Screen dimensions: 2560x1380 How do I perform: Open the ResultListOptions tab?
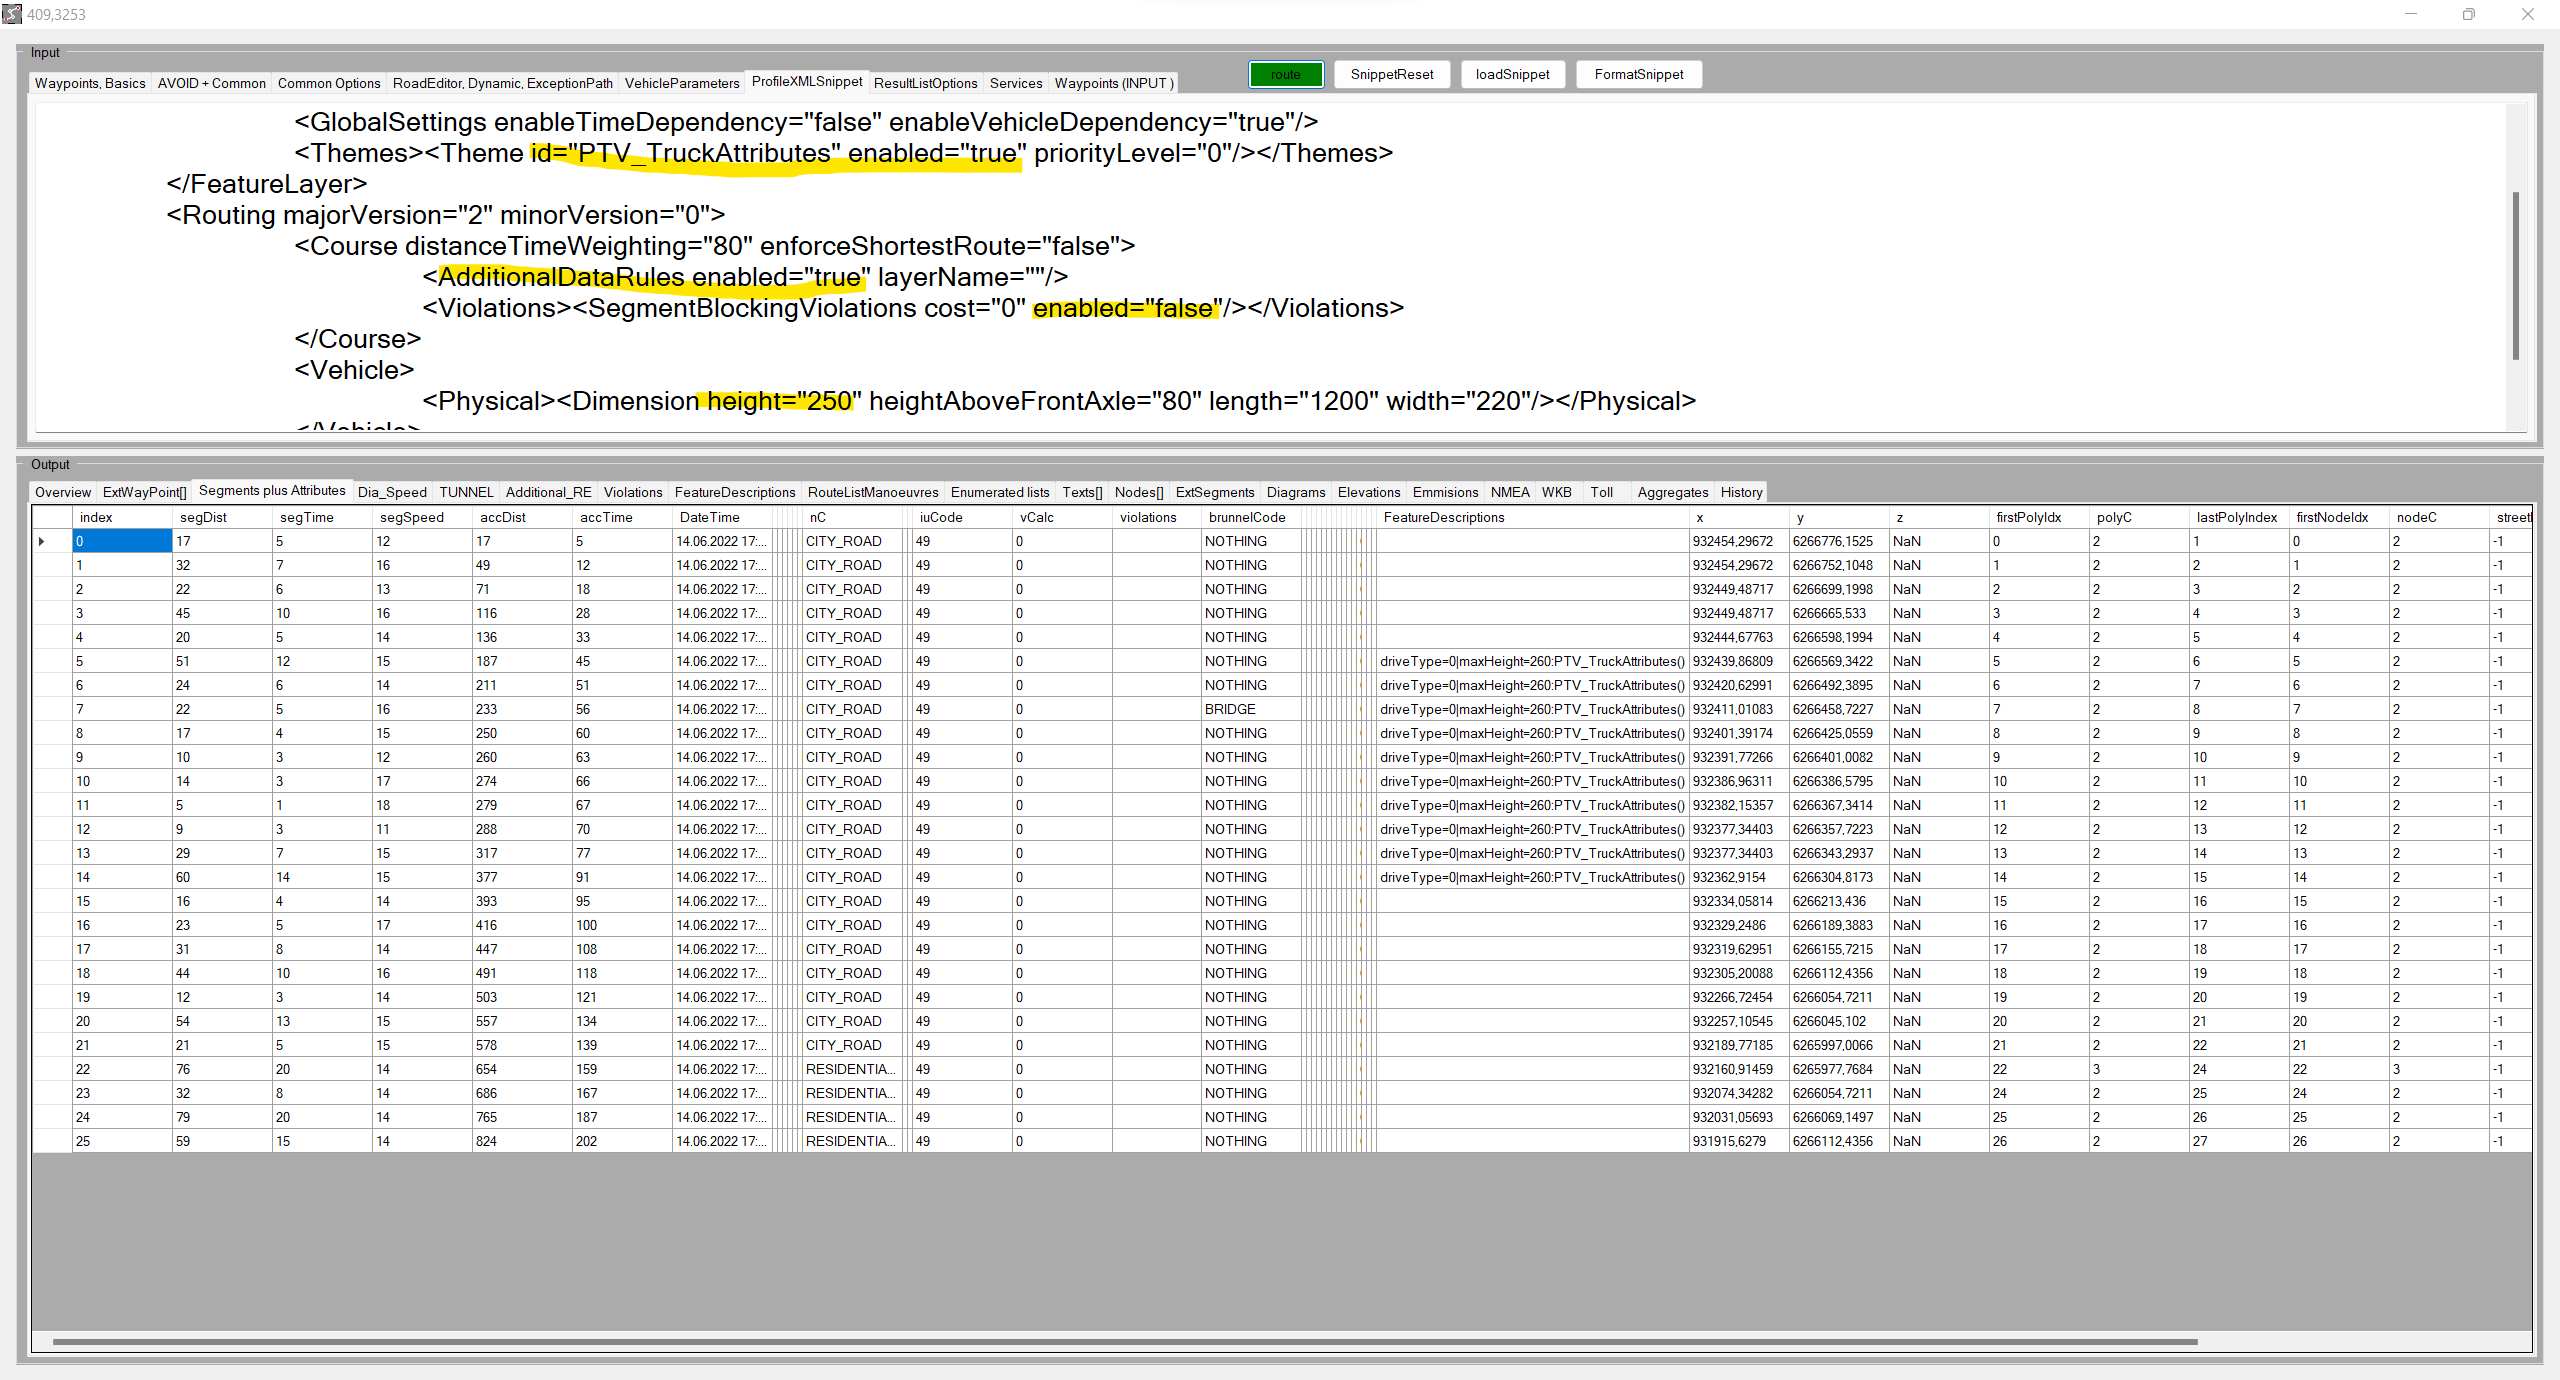point(925,83)
